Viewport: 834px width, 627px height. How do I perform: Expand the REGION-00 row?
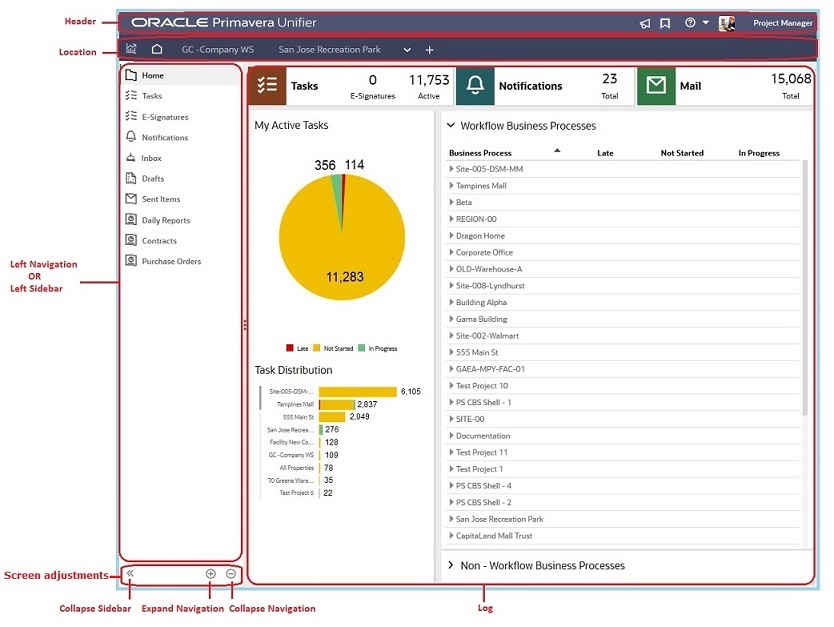452,219
